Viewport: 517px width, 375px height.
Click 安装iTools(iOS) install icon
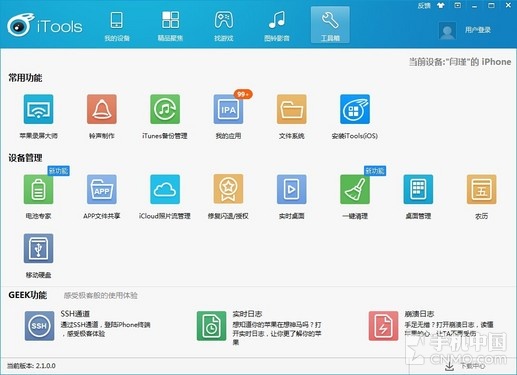(355, 109)
